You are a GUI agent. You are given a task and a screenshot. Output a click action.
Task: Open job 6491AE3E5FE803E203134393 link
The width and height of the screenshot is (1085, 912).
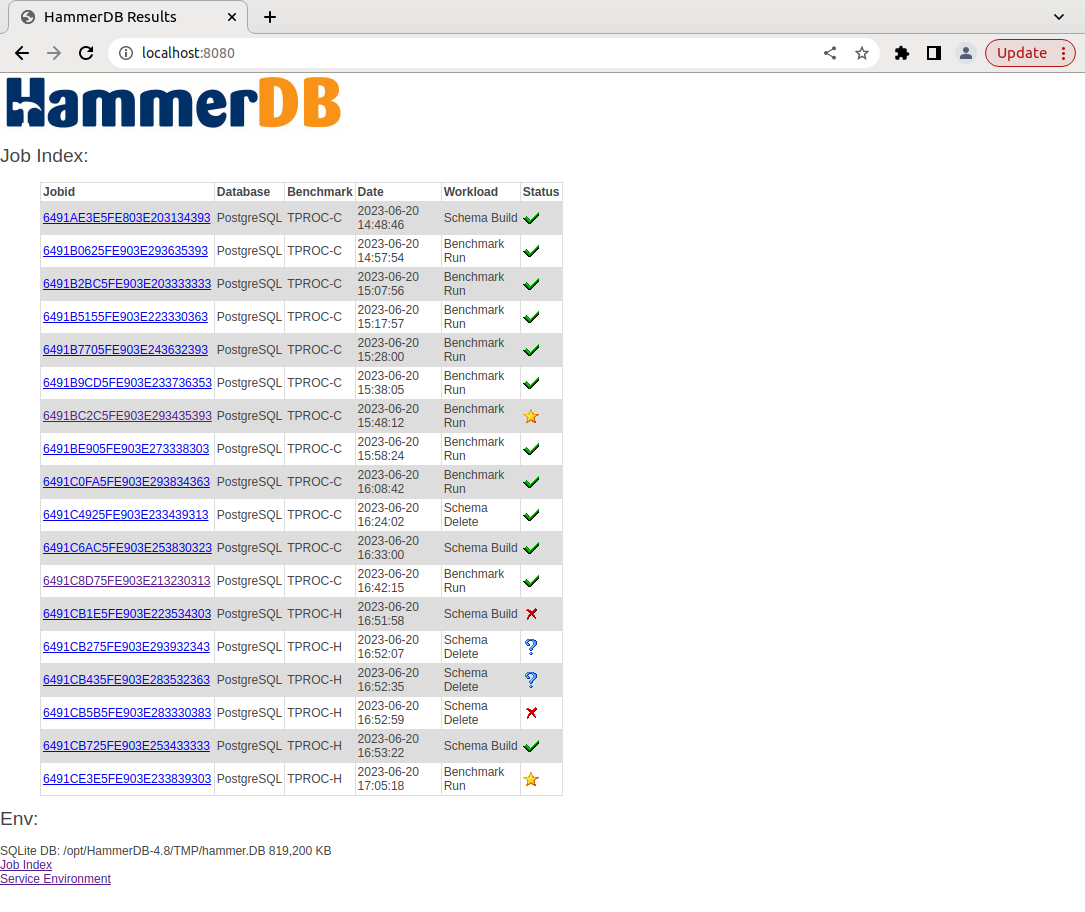pyautogui.click(x=127, y=218)
